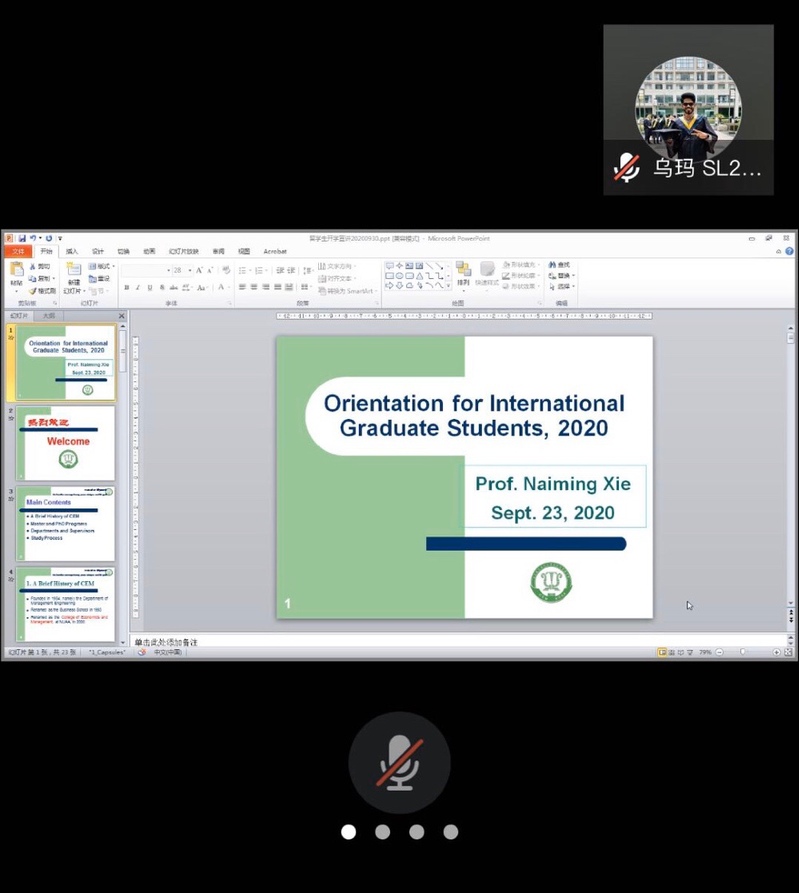Click the Save icon in the quick access toolbar
799x893 pixels.
point(21,239)
